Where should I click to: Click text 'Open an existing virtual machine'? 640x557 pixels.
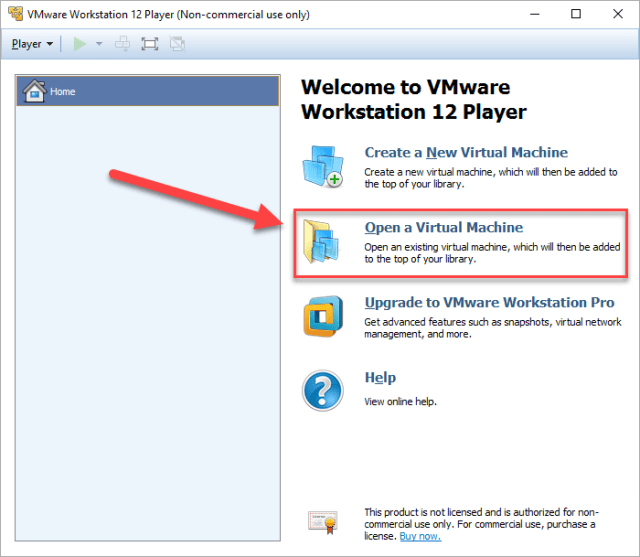click(437, 247)
